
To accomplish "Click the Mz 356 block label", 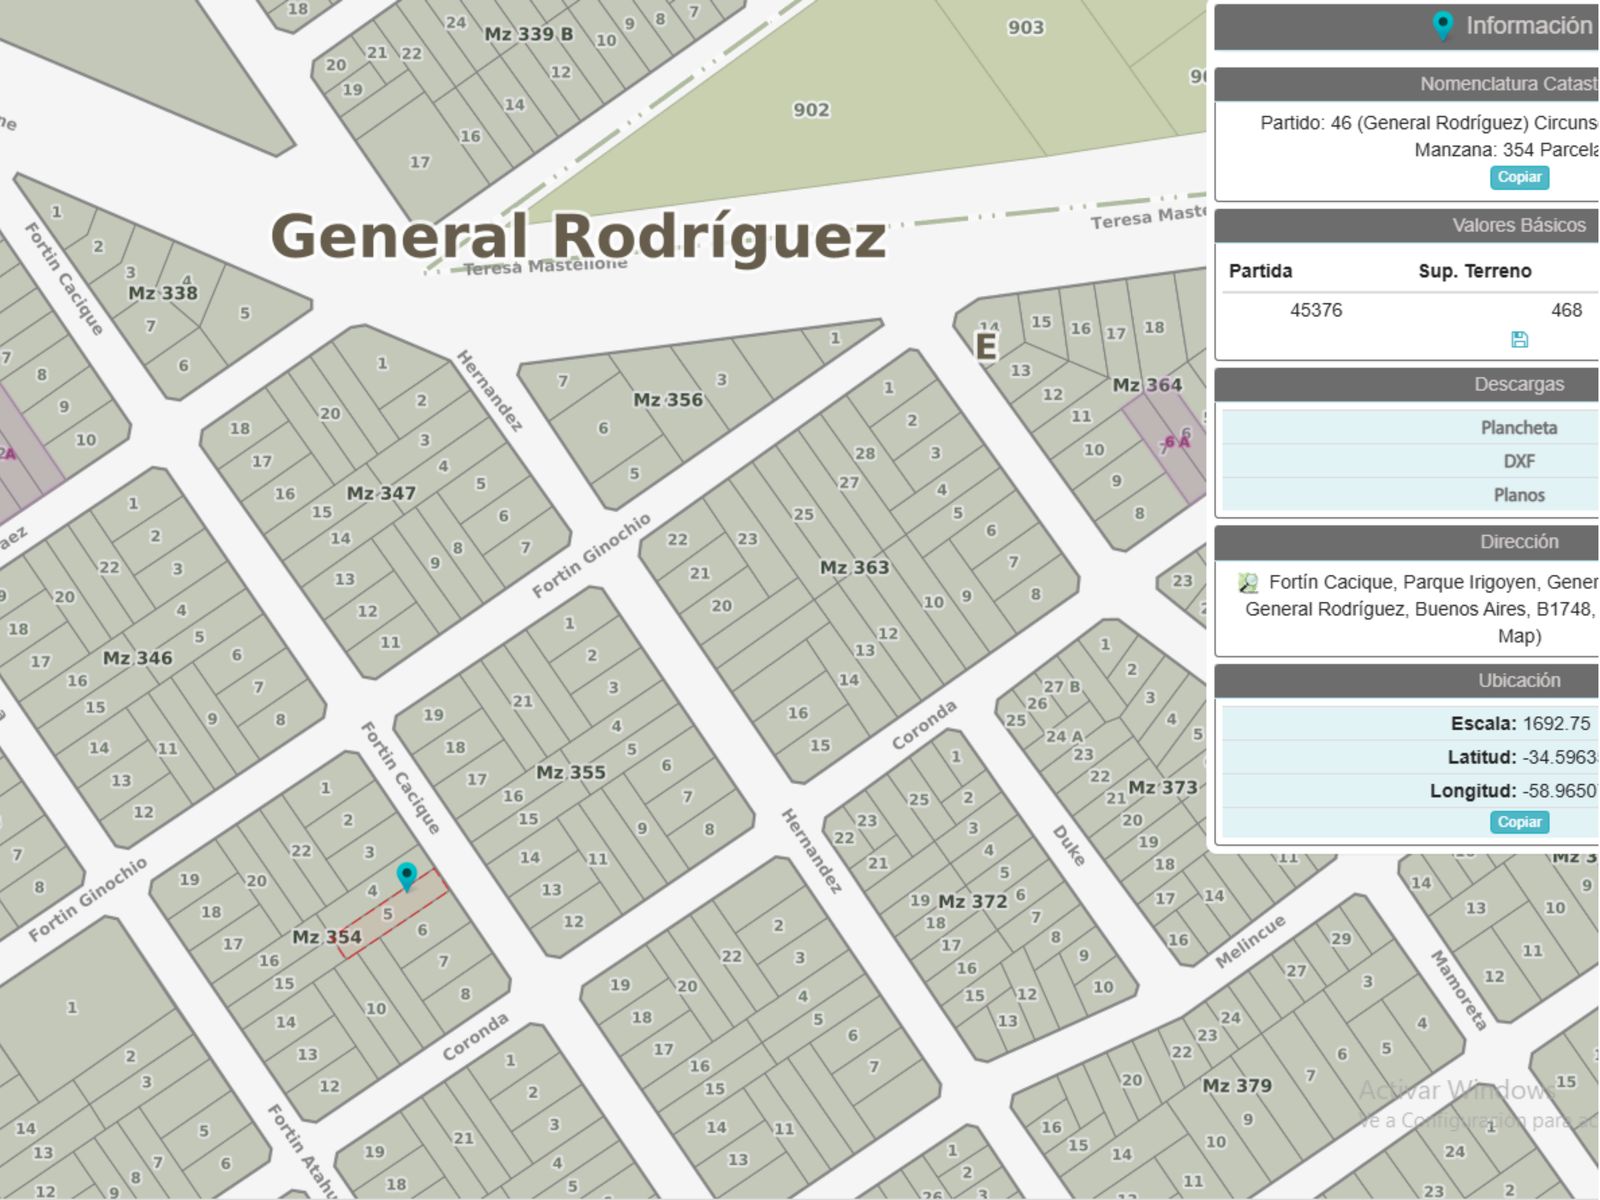I will tap(668, 400).
